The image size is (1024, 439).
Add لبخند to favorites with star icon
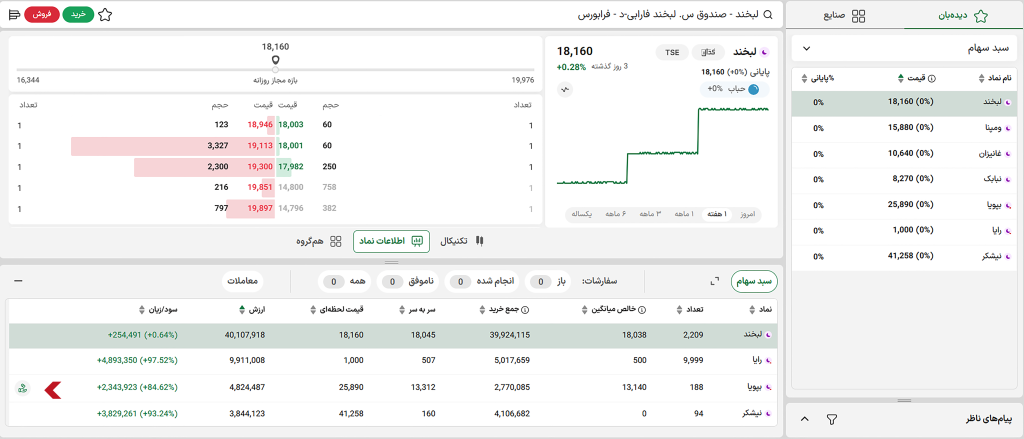point(105,15)
